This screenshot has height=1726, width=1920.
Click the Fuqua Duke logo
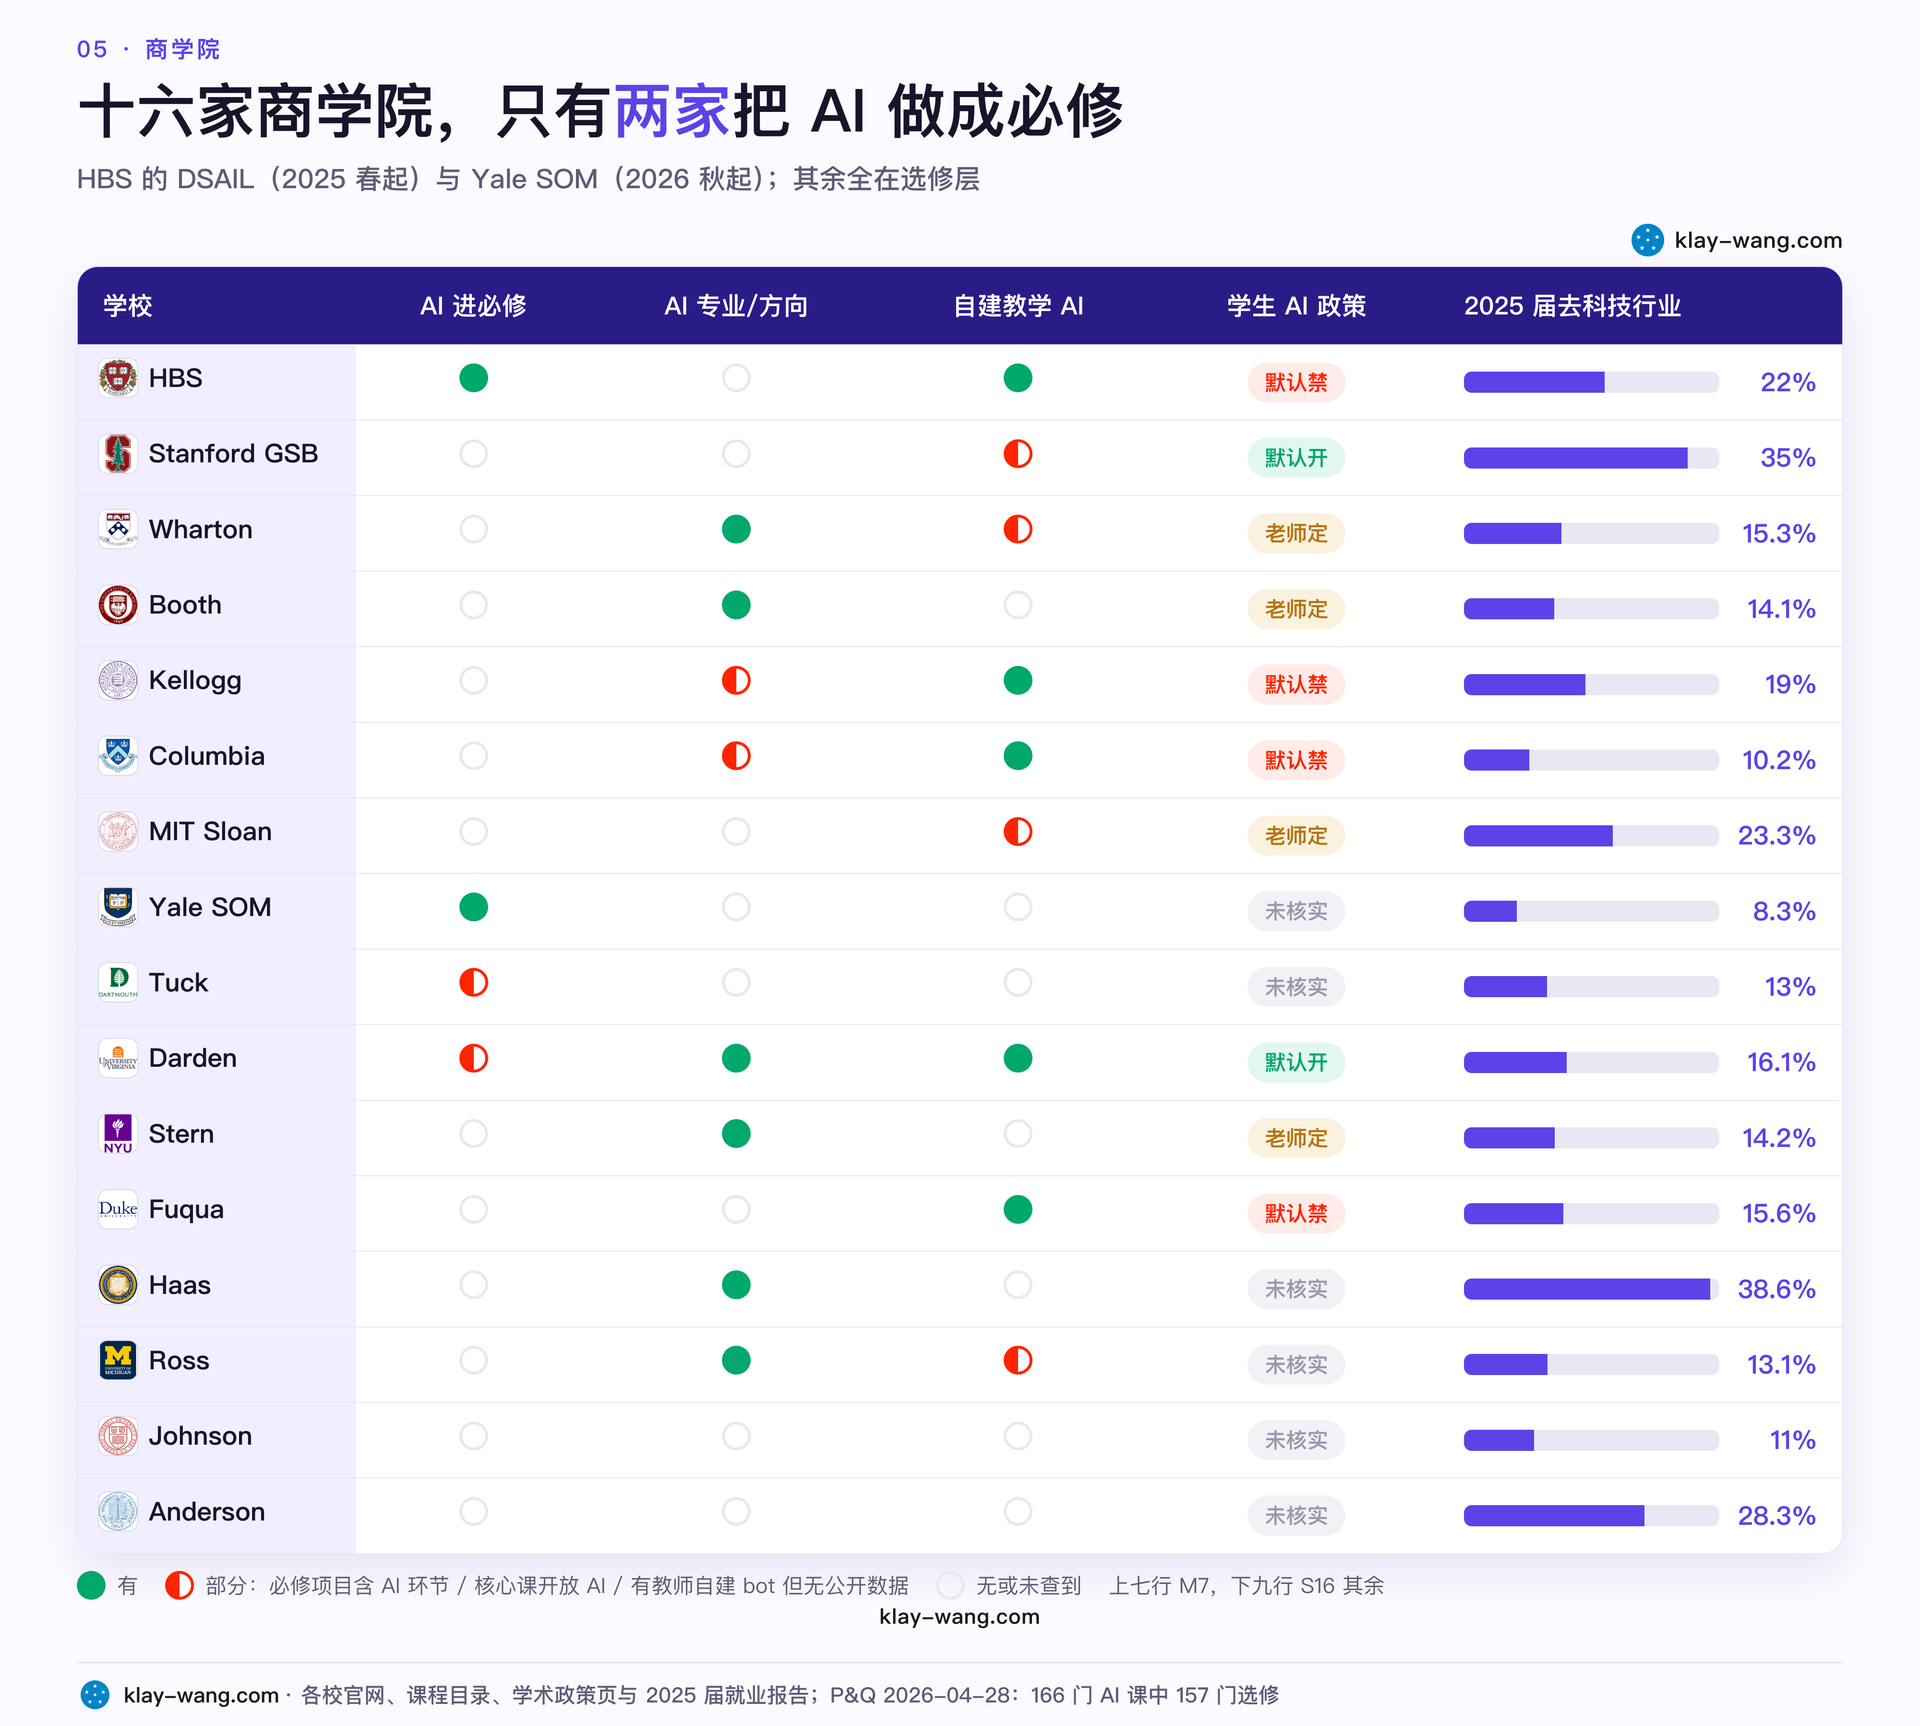pos(118,1209)
